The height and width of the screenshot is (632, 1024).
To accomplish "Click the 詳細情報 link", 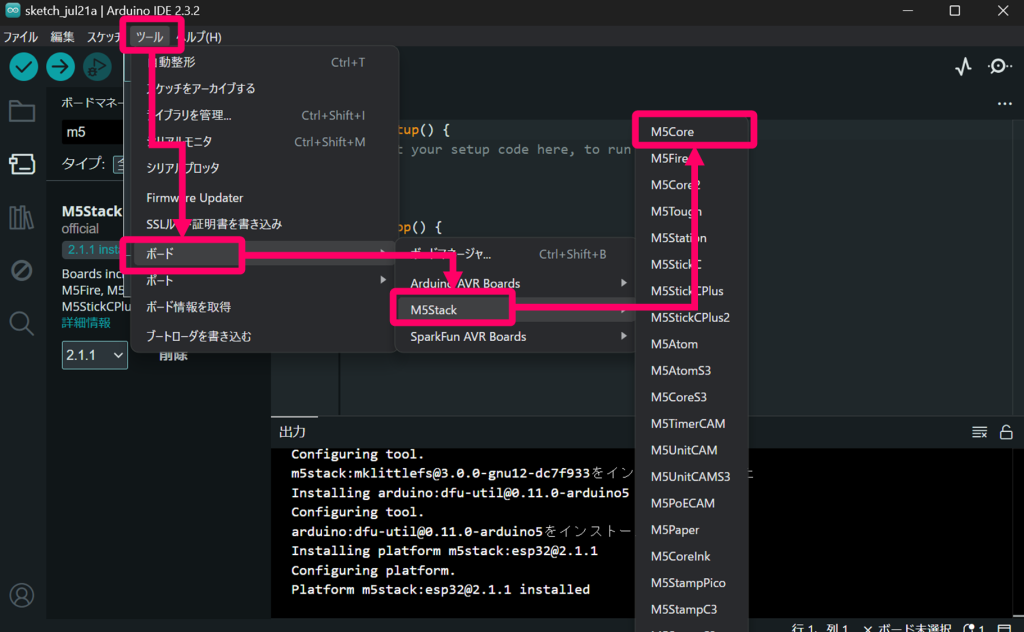I will (86, 323).
